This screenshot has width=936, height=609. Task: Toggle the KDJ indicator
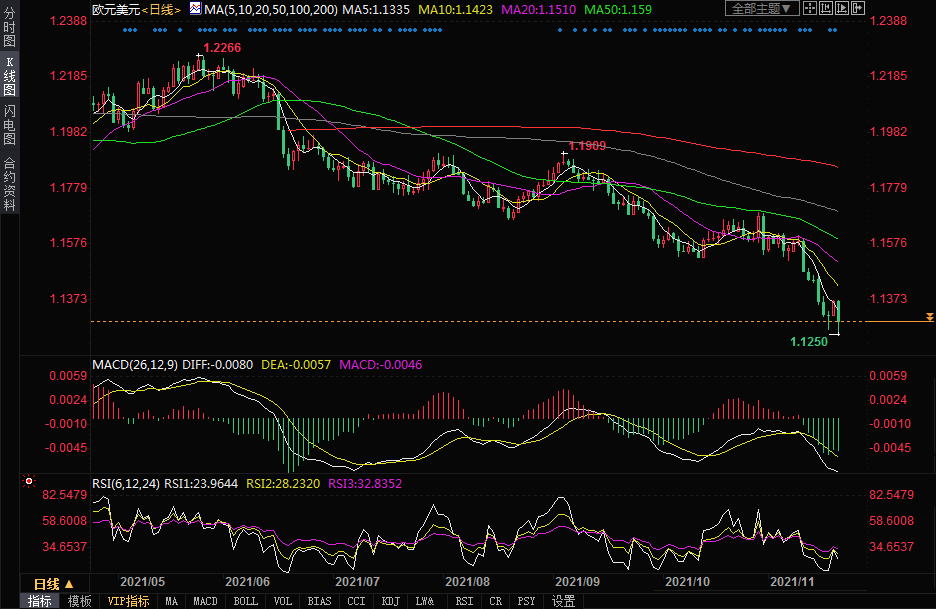click(390, 601)
